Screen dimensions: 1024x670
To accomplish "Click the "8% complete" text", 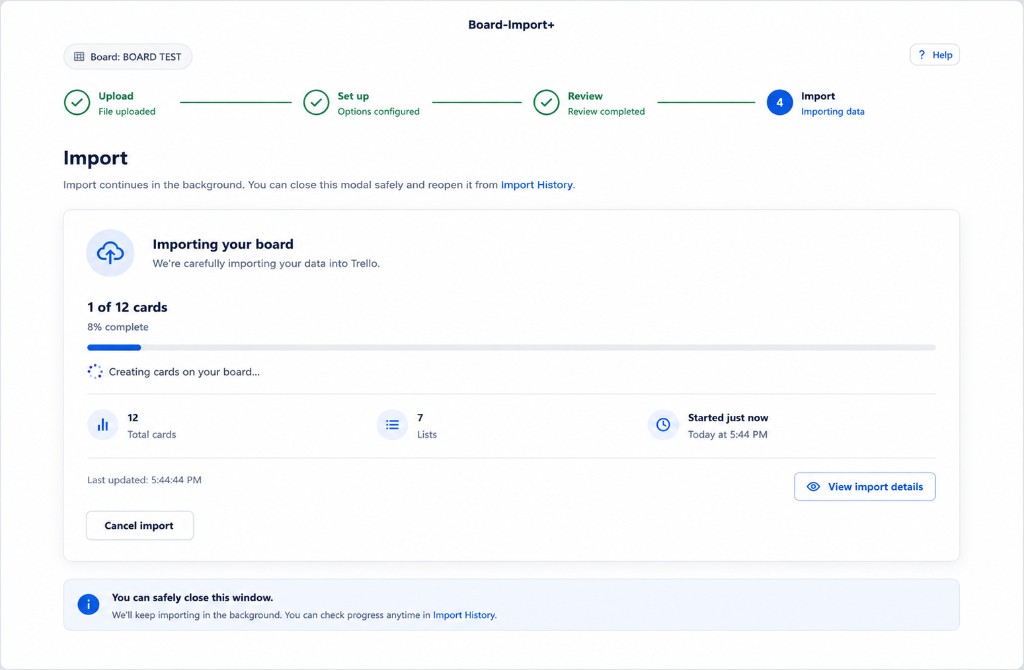I will point(118,327).
